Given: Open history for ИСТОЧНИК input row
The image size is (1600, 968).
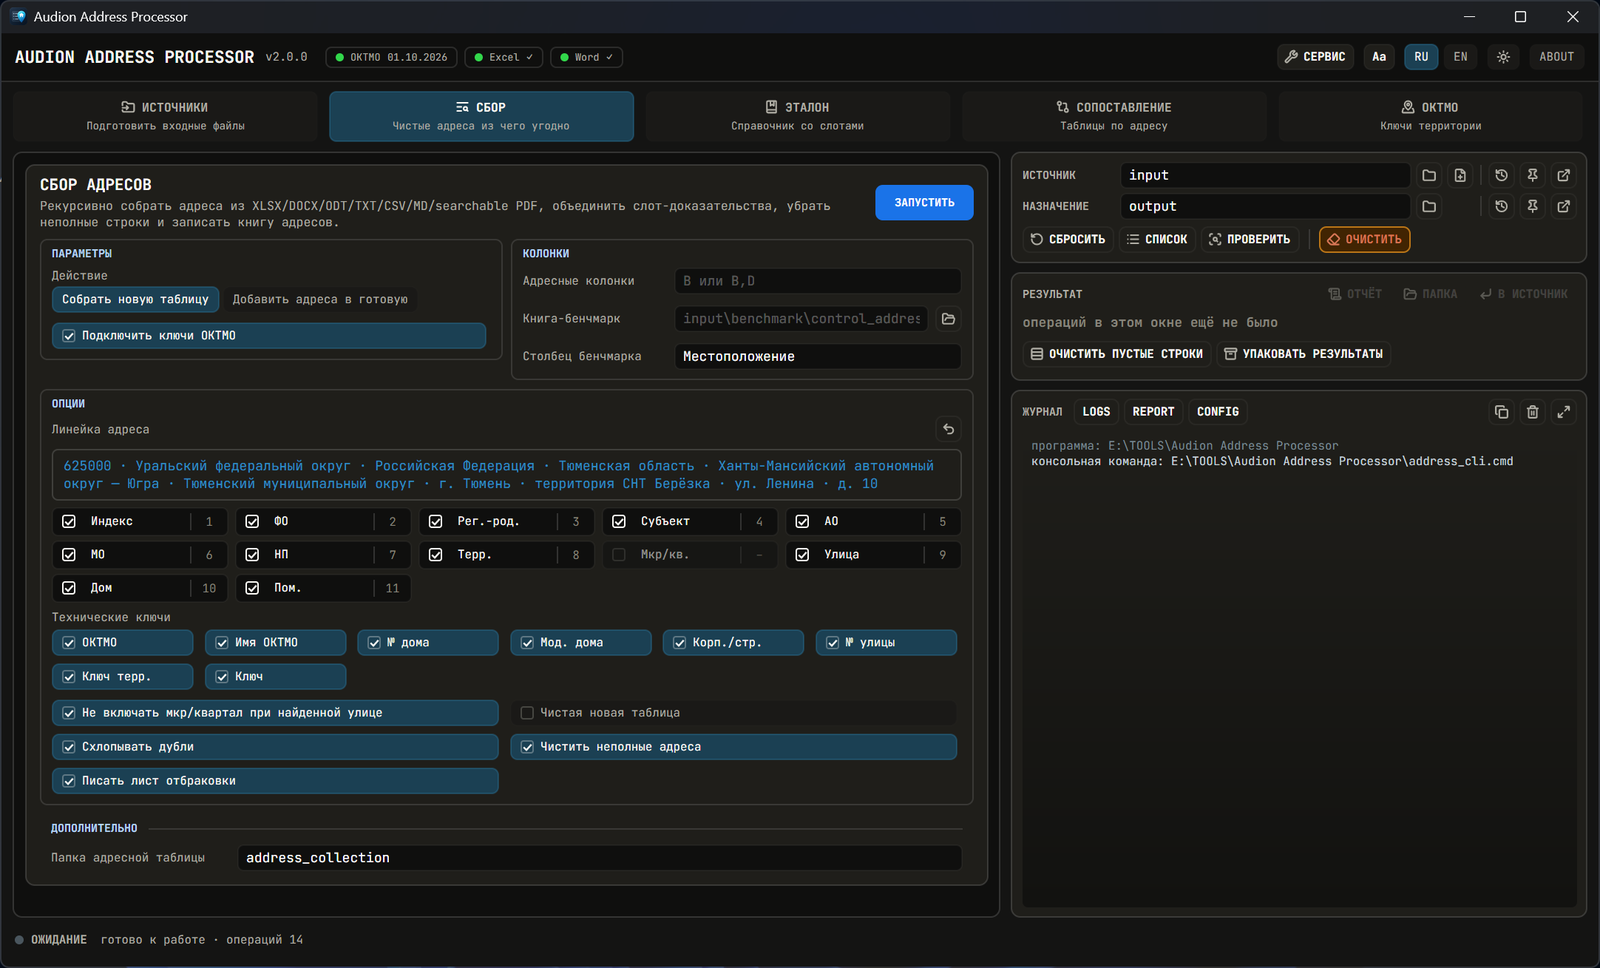Looking at the screenshot, I should [1501, 175].
